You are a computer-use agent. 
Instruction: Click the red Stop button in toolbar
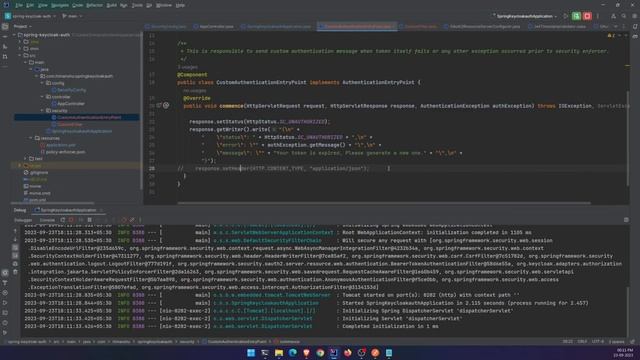tap(587, 16)
